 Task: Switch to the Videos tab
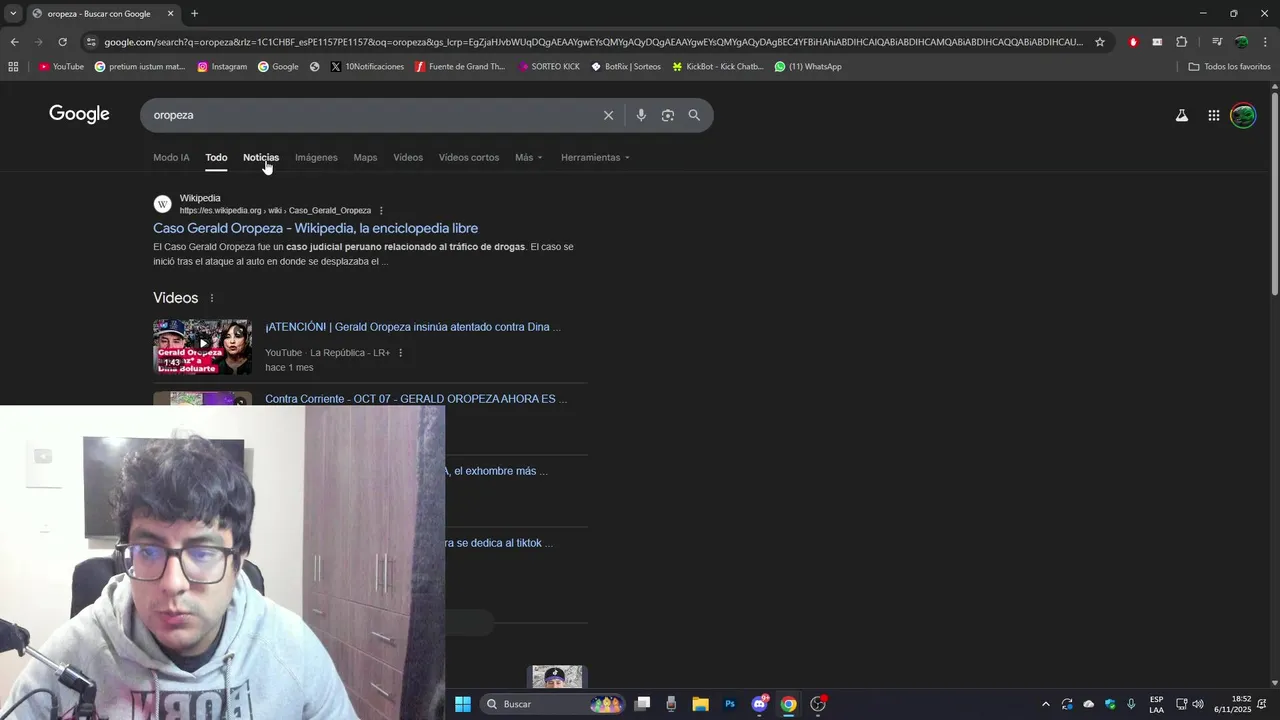tap(408, 157)
